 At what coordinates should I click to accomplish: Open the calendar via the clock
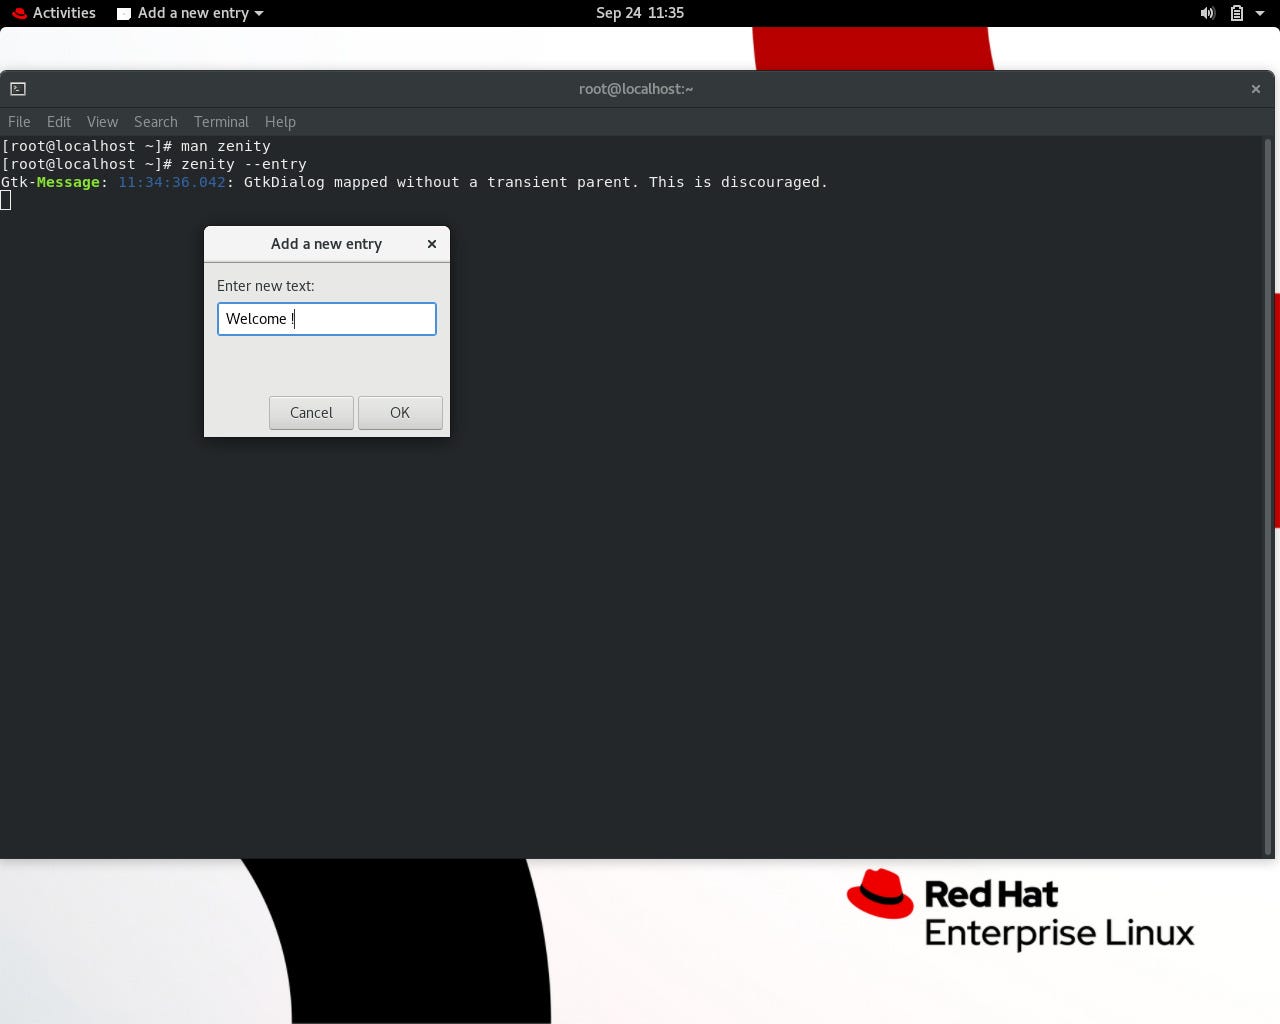click(x=640, y=13)
